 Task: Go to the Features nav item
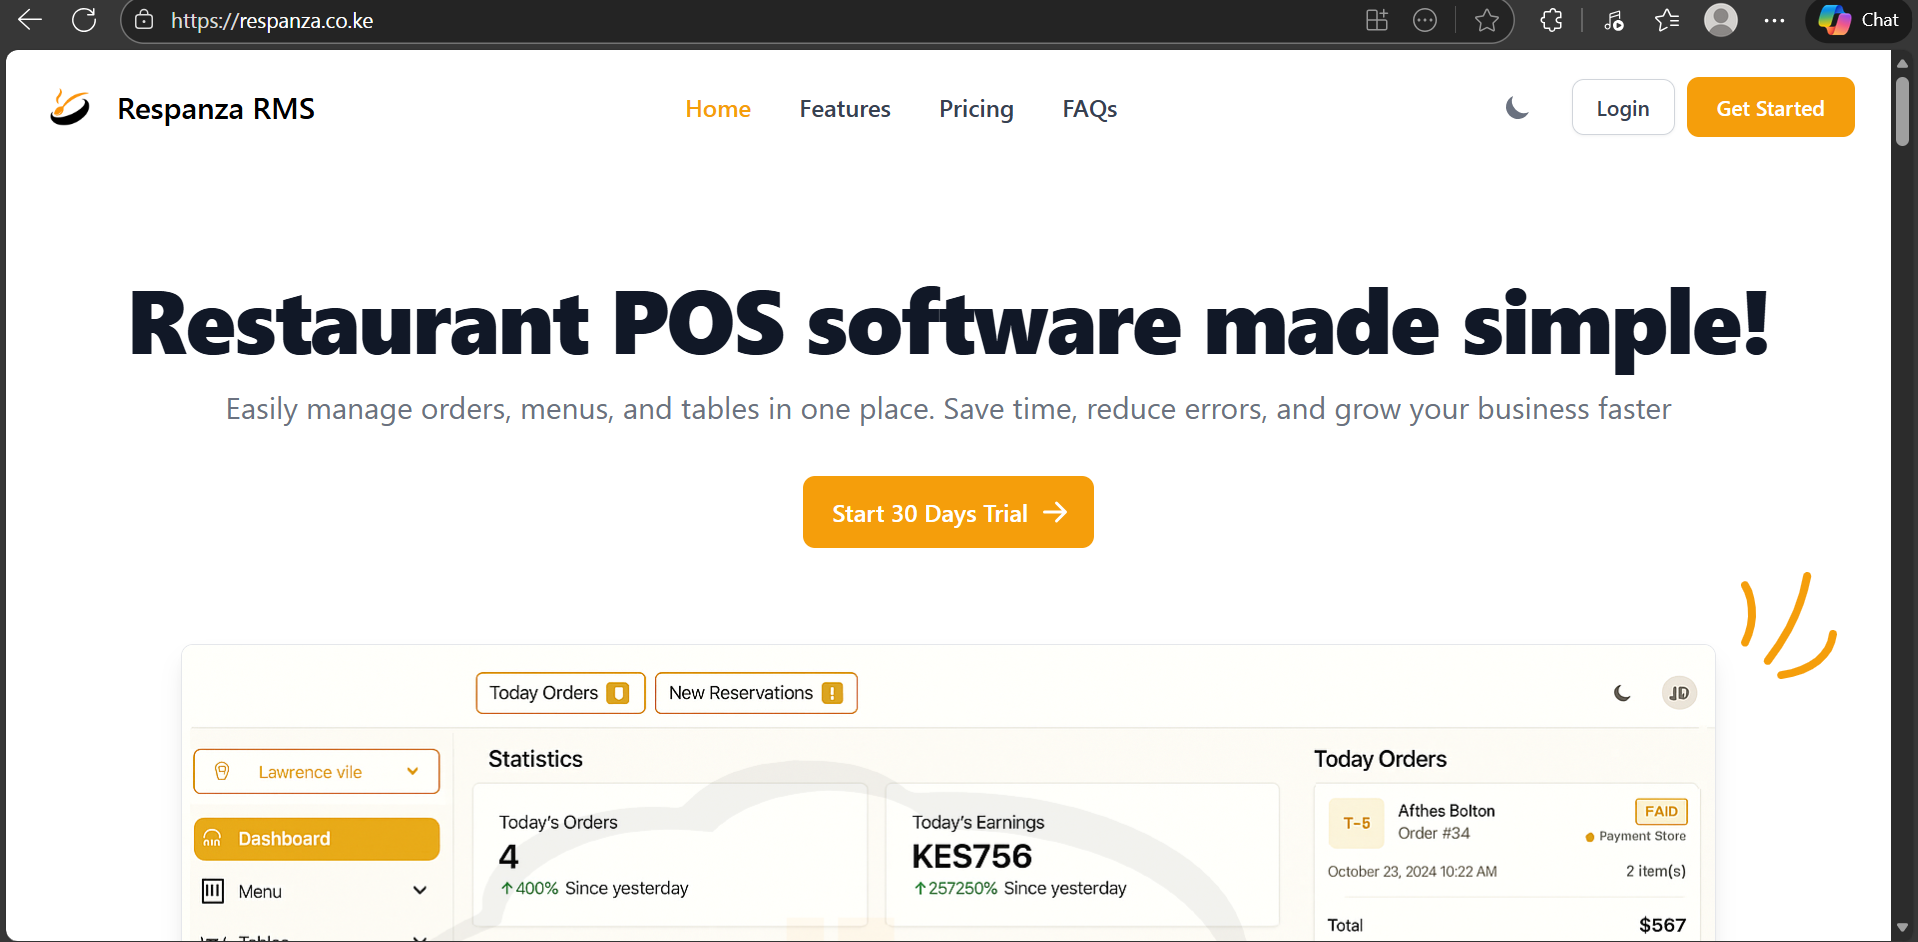(844, 109)
